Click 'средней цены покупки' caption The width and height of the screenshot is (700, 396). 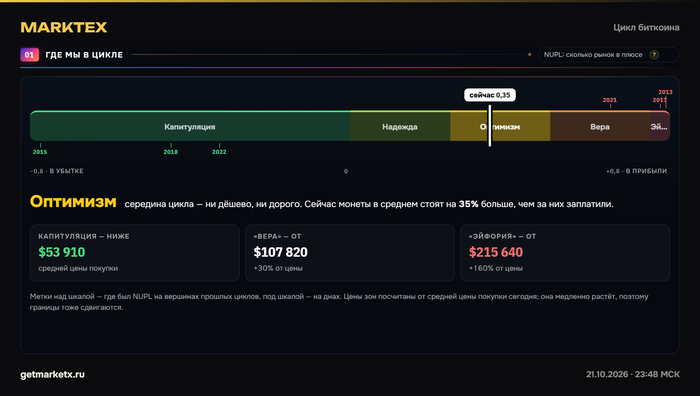pos(78,268)
